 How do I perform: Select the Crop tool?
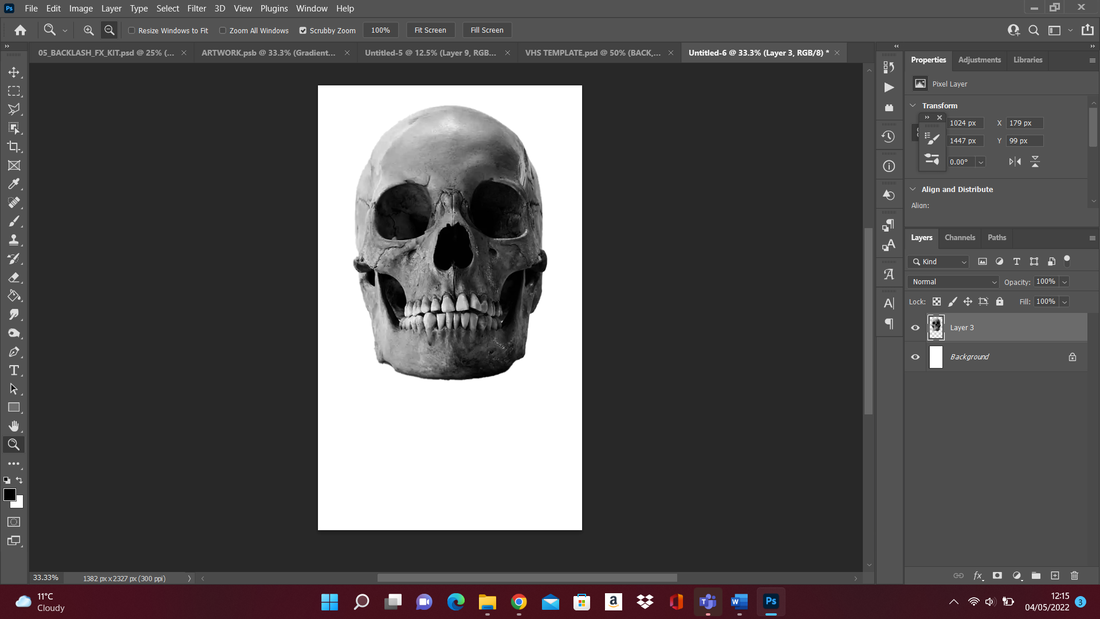(x=14, y=147)
